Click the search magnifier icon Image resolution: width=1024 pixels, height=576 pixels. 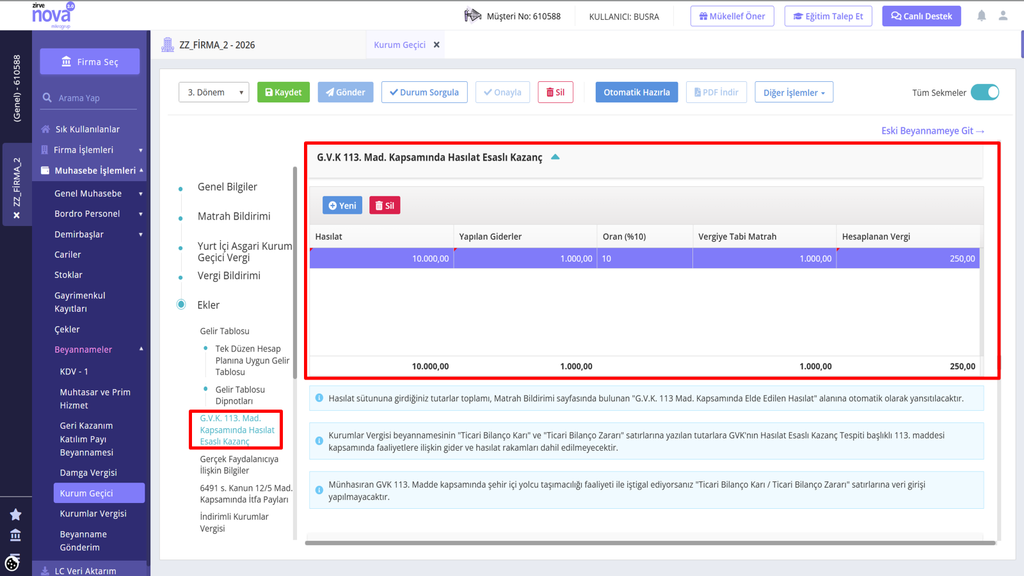pos(47,98)
